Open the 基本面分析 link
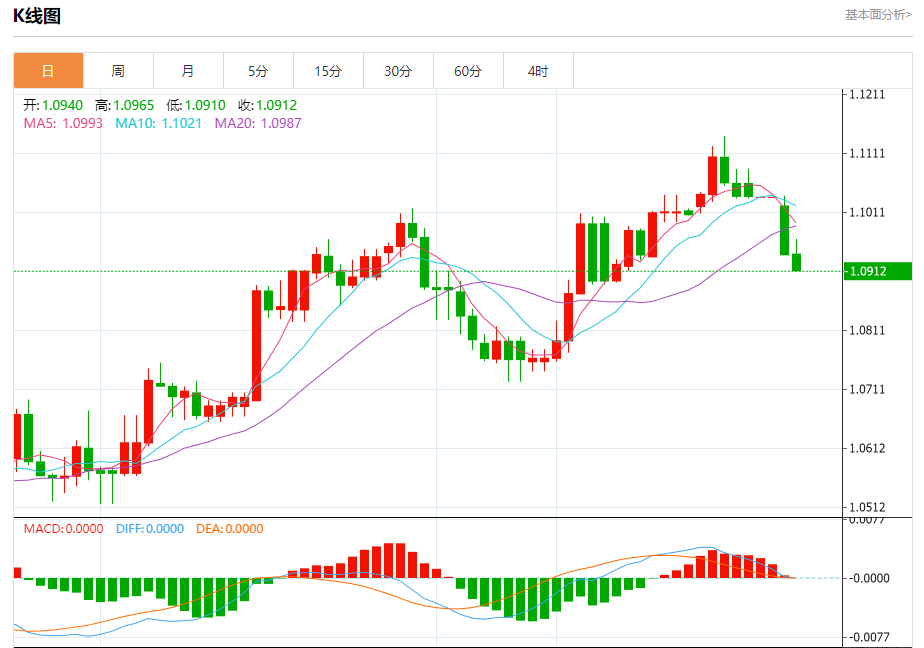The image size is (924, 648). click(878, 15)
